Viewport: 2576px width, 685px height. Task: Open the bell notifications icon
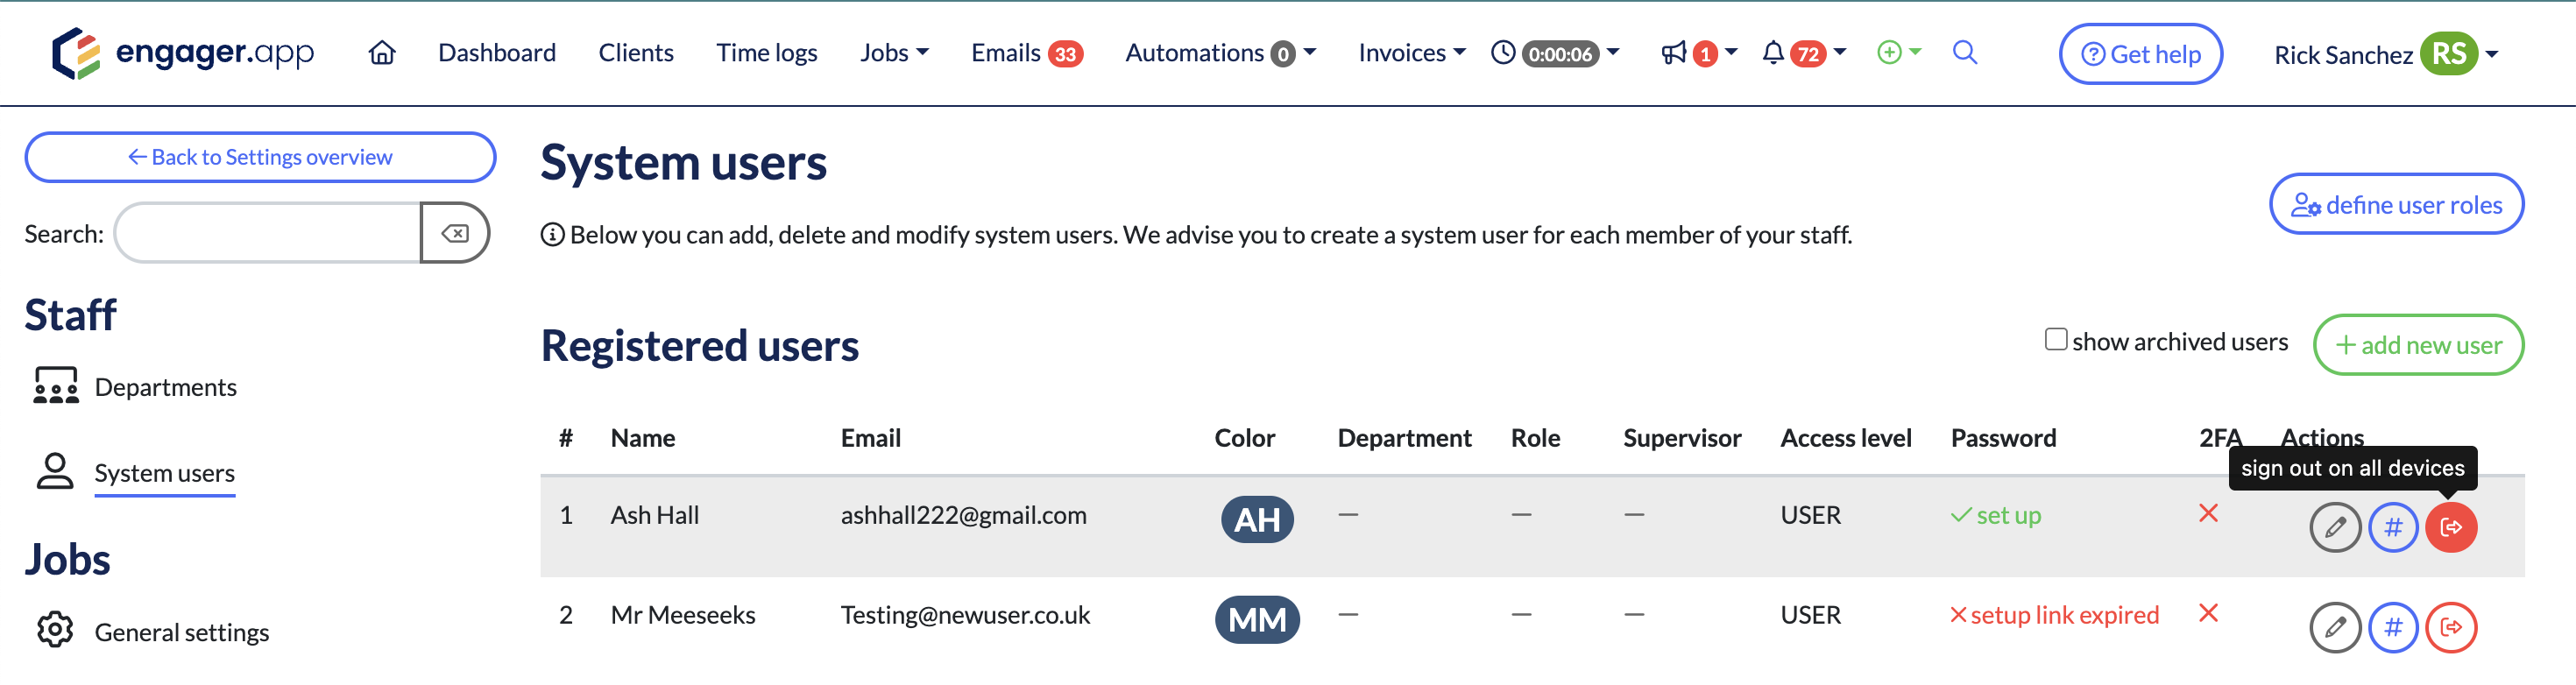(x=1773, y=53)
